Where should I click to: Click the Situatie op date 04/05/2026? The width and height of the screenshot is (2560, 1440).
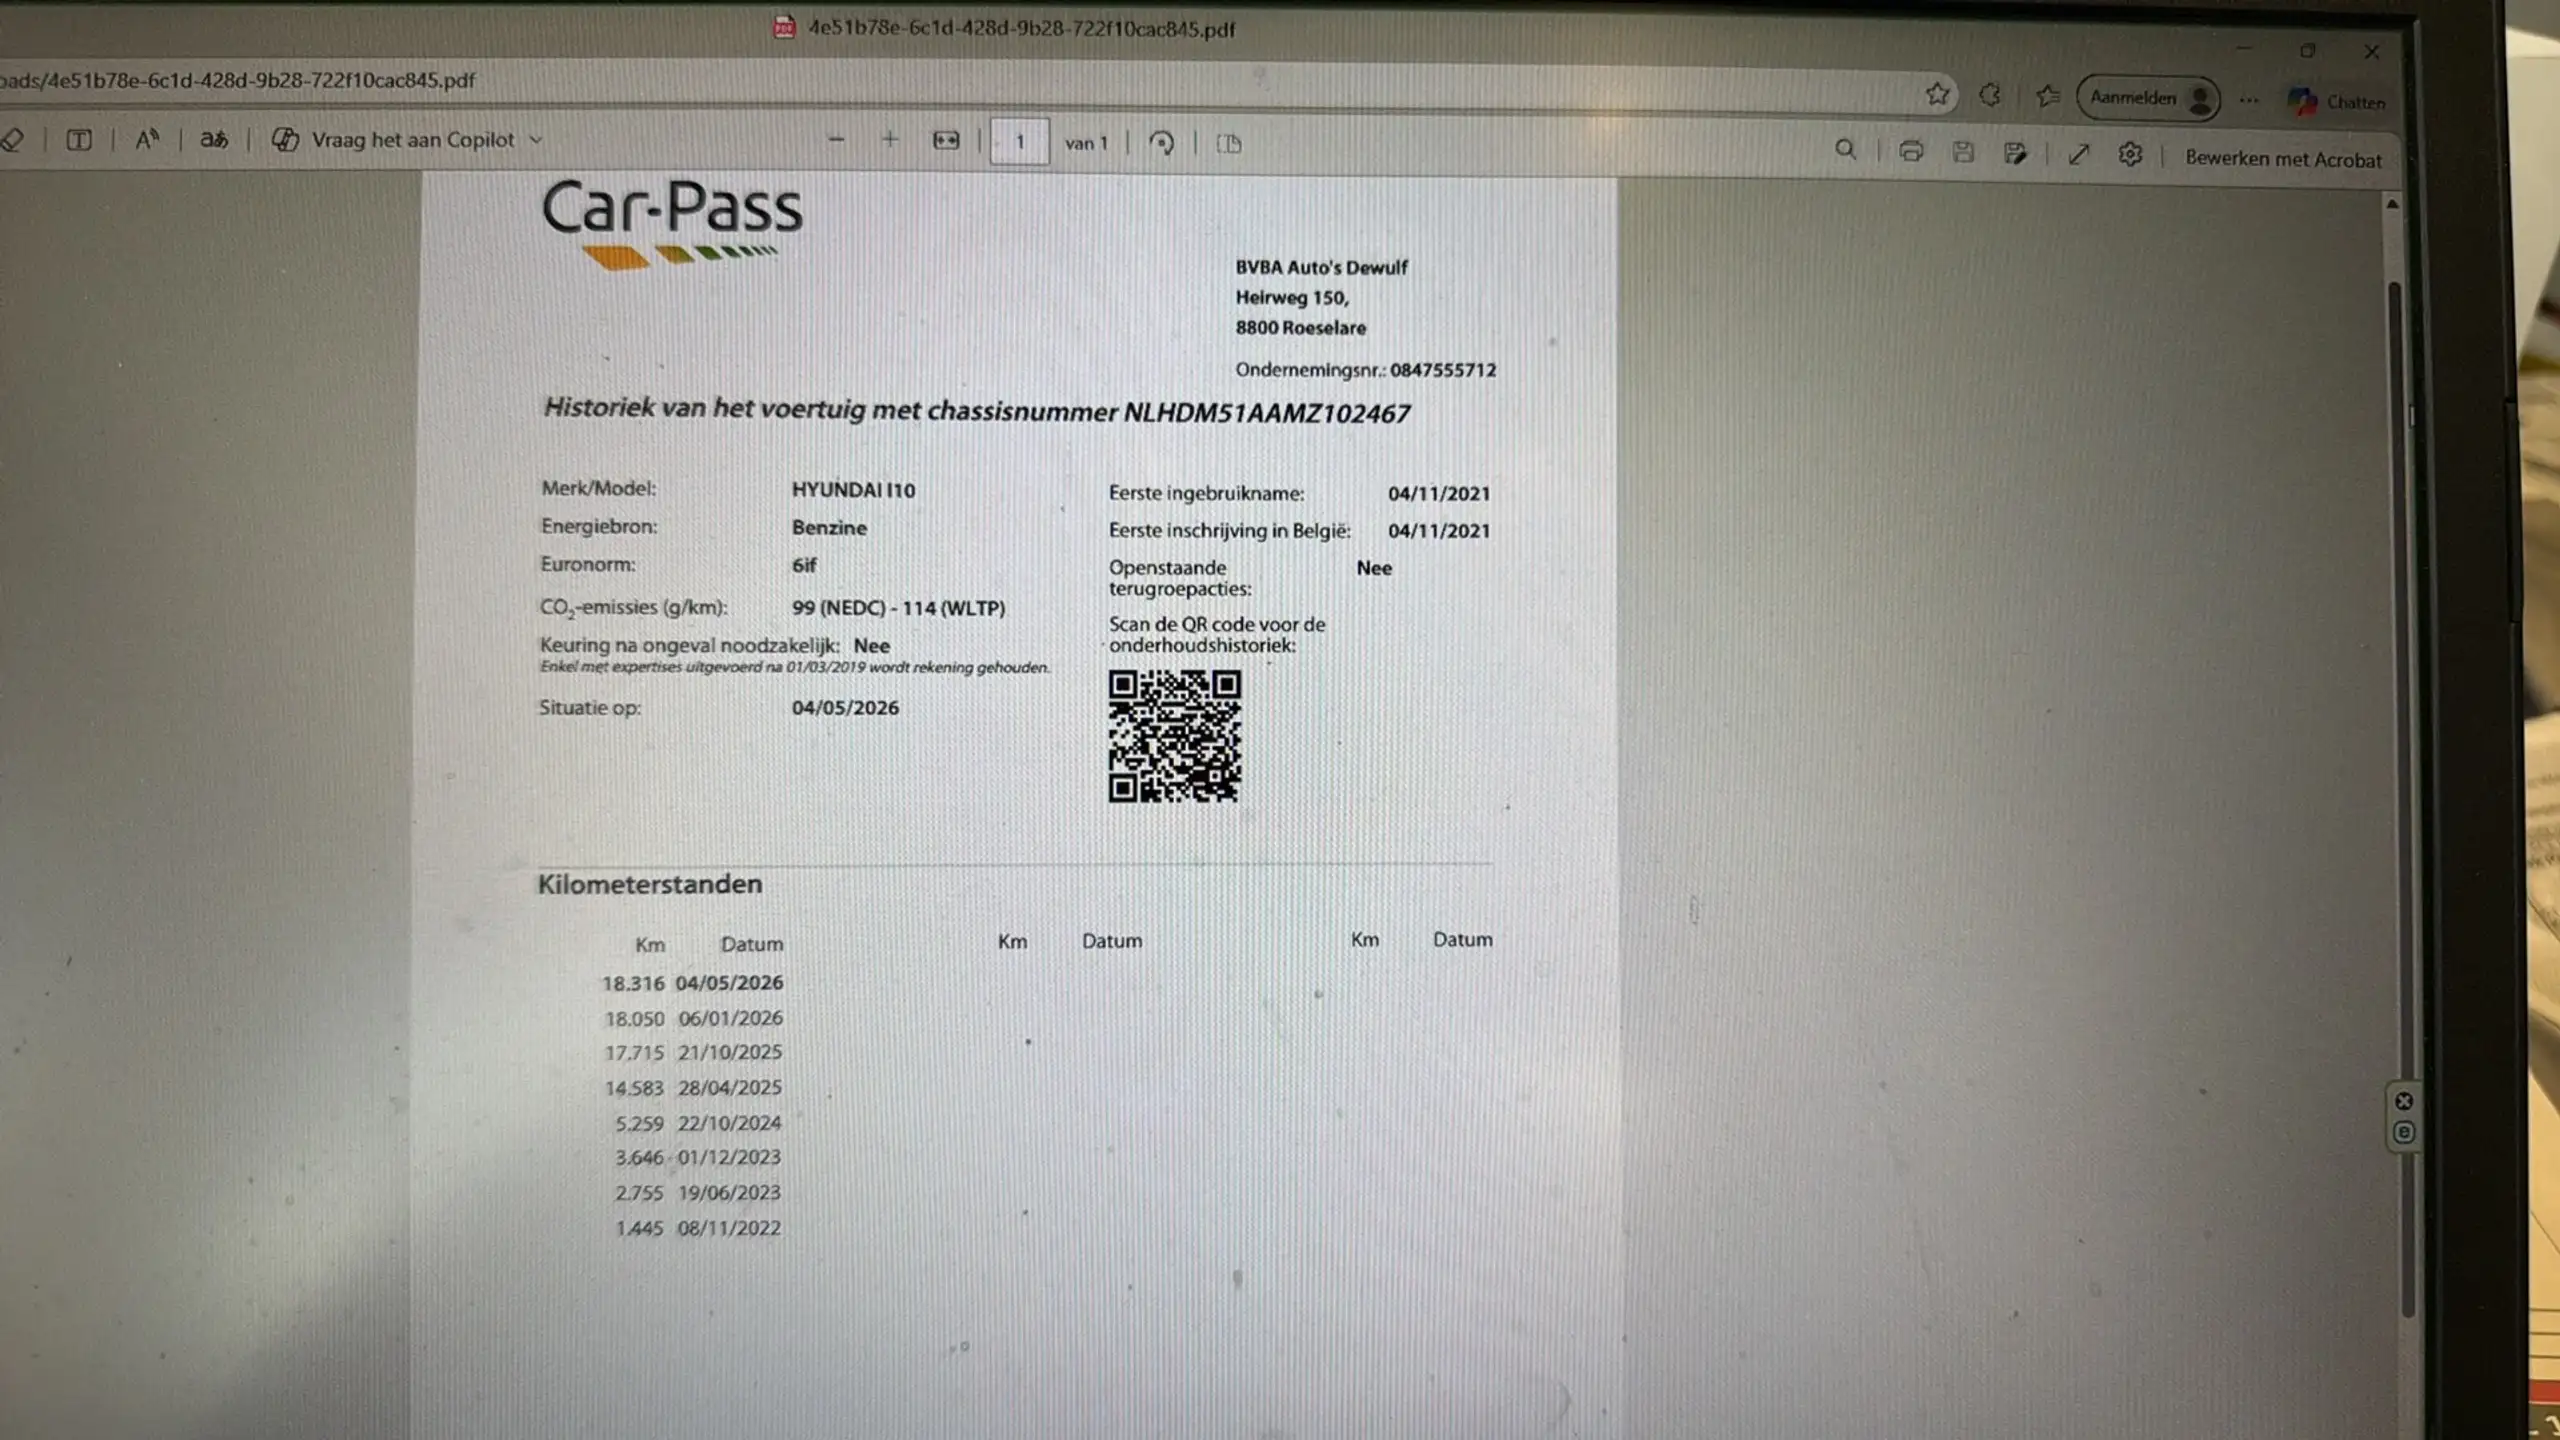click(x=845, y=708)
